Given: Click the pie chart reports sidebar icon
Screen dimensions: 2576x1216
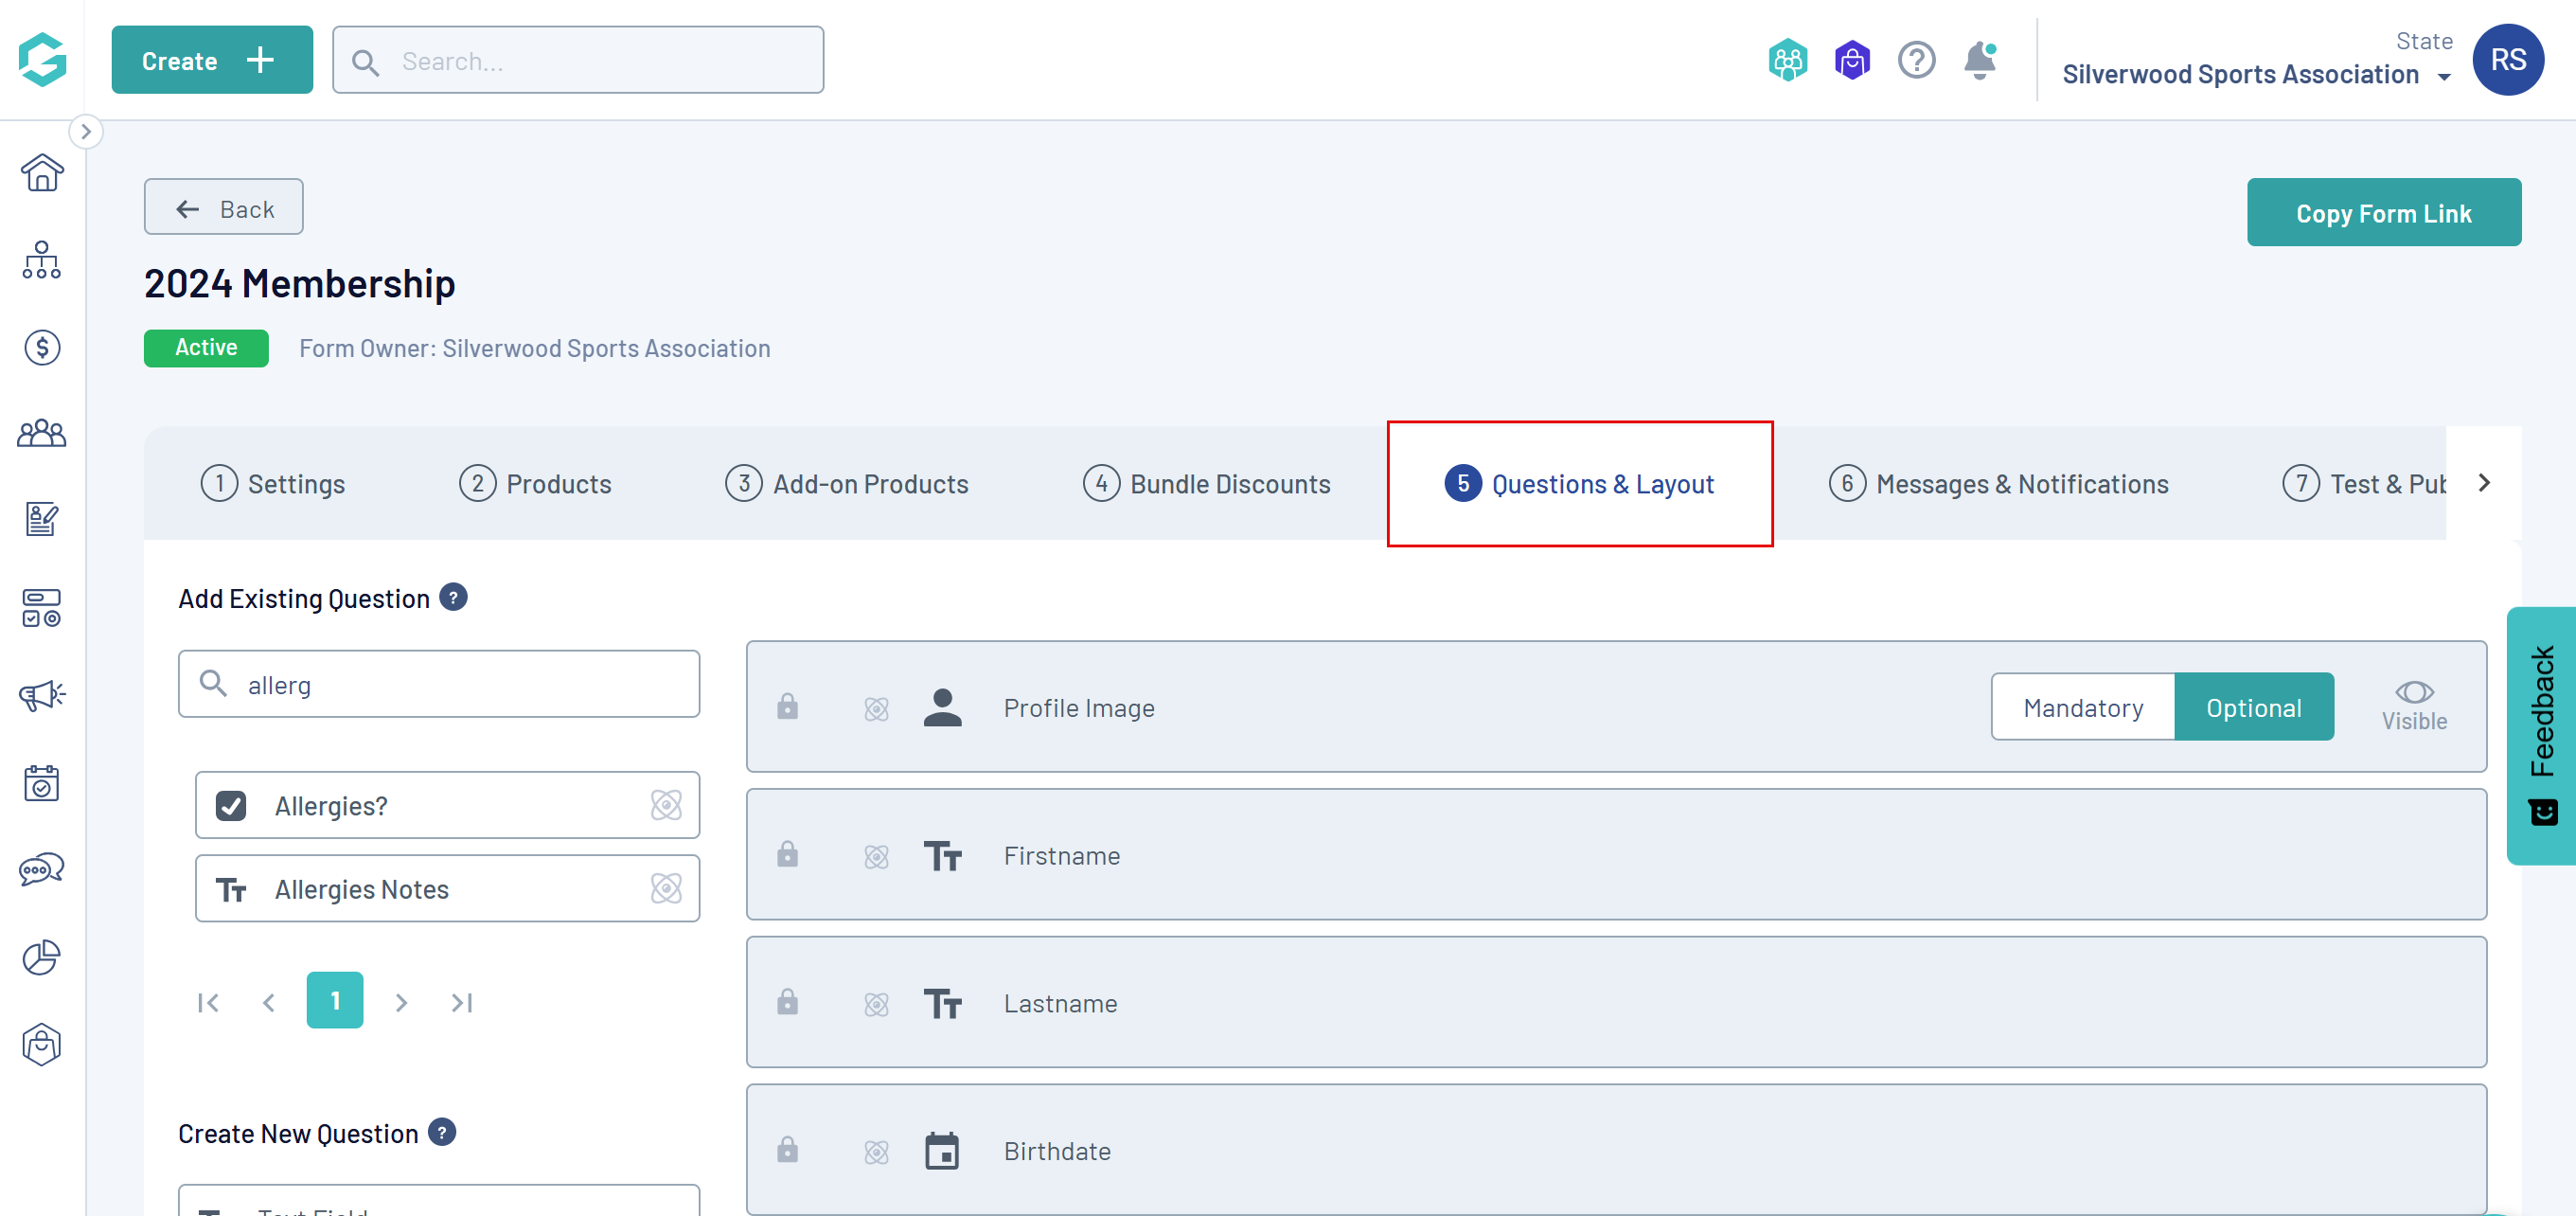Looking at the screenshot, I should point(42,957).
